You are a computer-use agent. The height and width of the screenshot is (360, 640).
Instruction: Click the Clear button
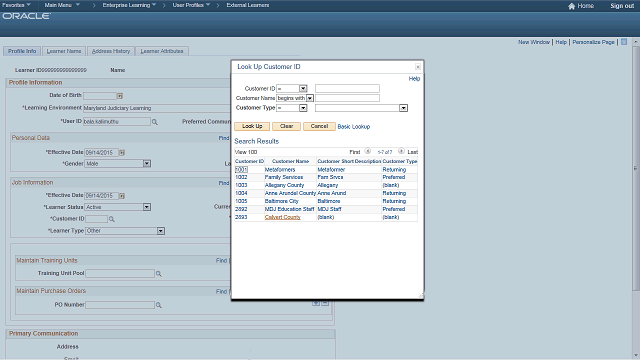tap(287, 127)
